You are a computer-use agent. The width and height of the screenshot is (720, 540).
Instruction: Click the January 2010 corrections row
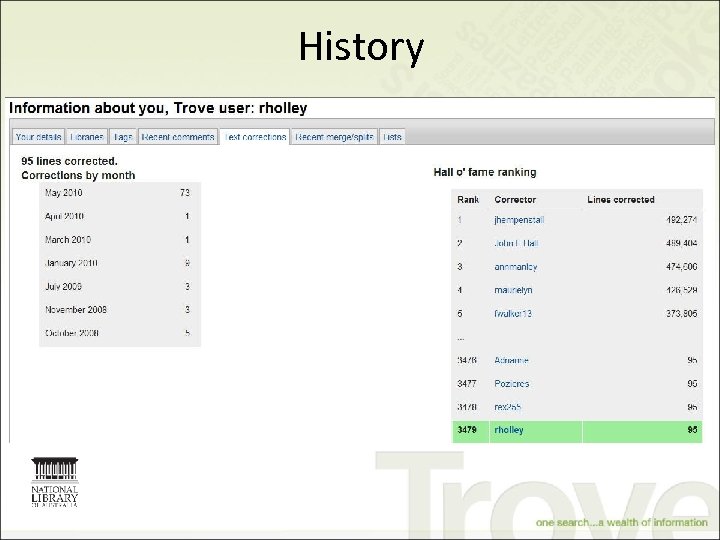[120, 263]
